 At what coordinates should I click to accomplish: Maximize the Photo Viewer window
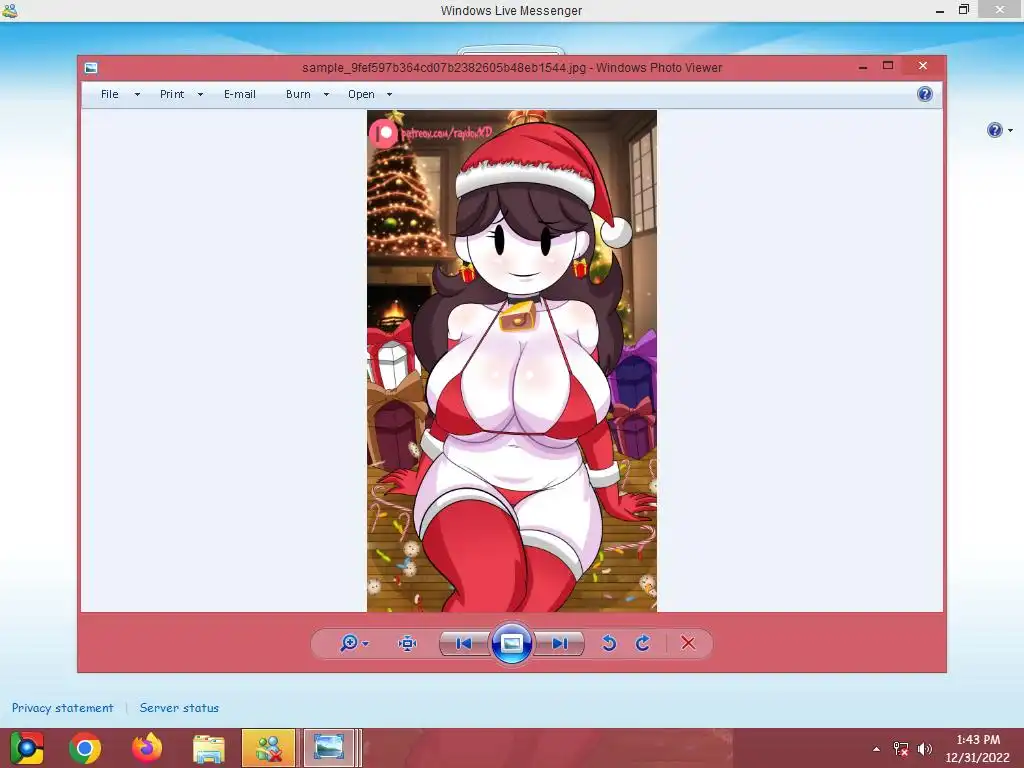click(x=888, y=65)
